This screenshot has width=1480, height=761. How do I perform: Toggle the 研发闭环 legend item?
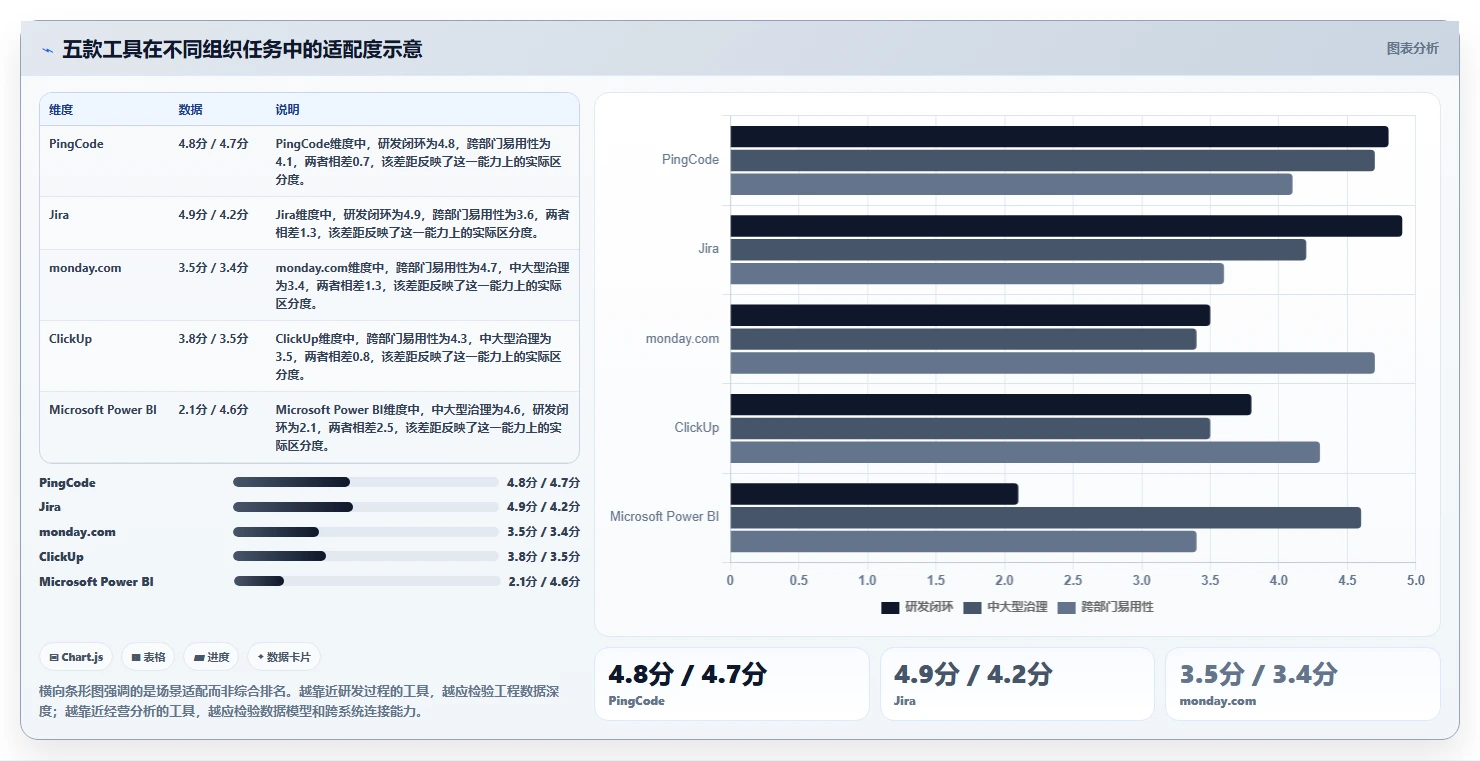pyautogui.click(x=917, y=607)
